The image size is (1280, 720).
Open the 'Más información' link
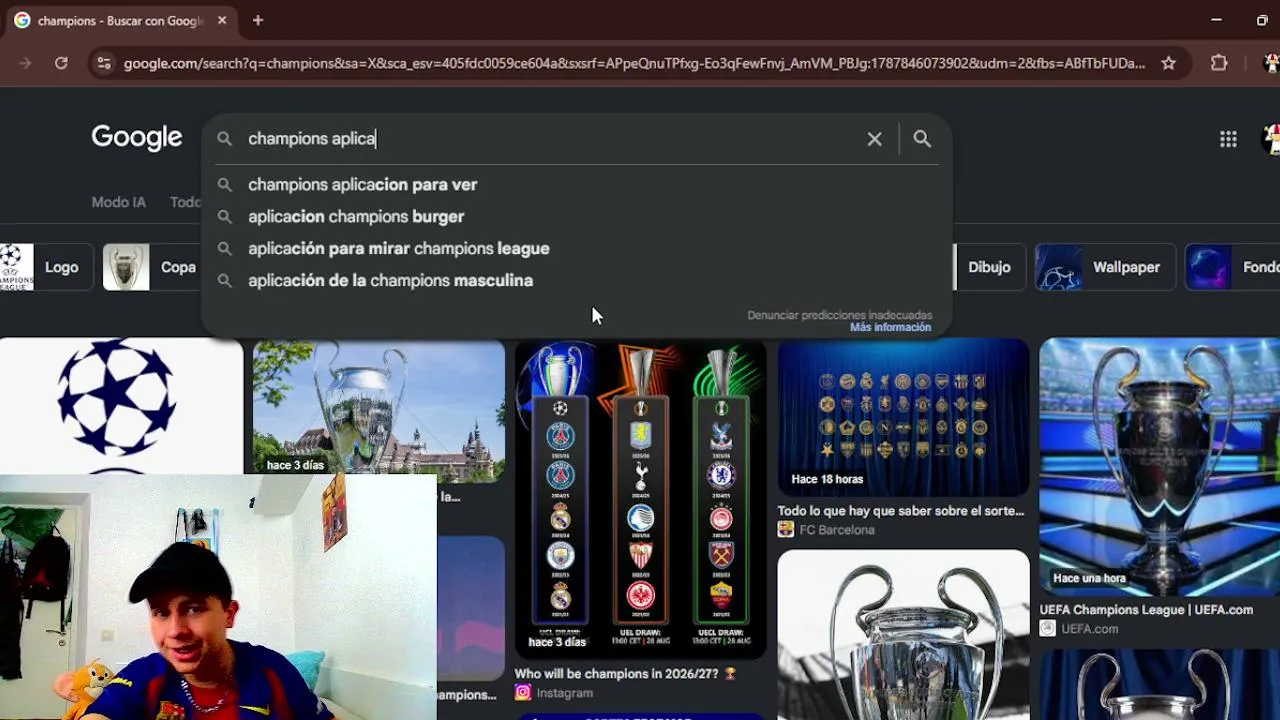pos(890,327)
